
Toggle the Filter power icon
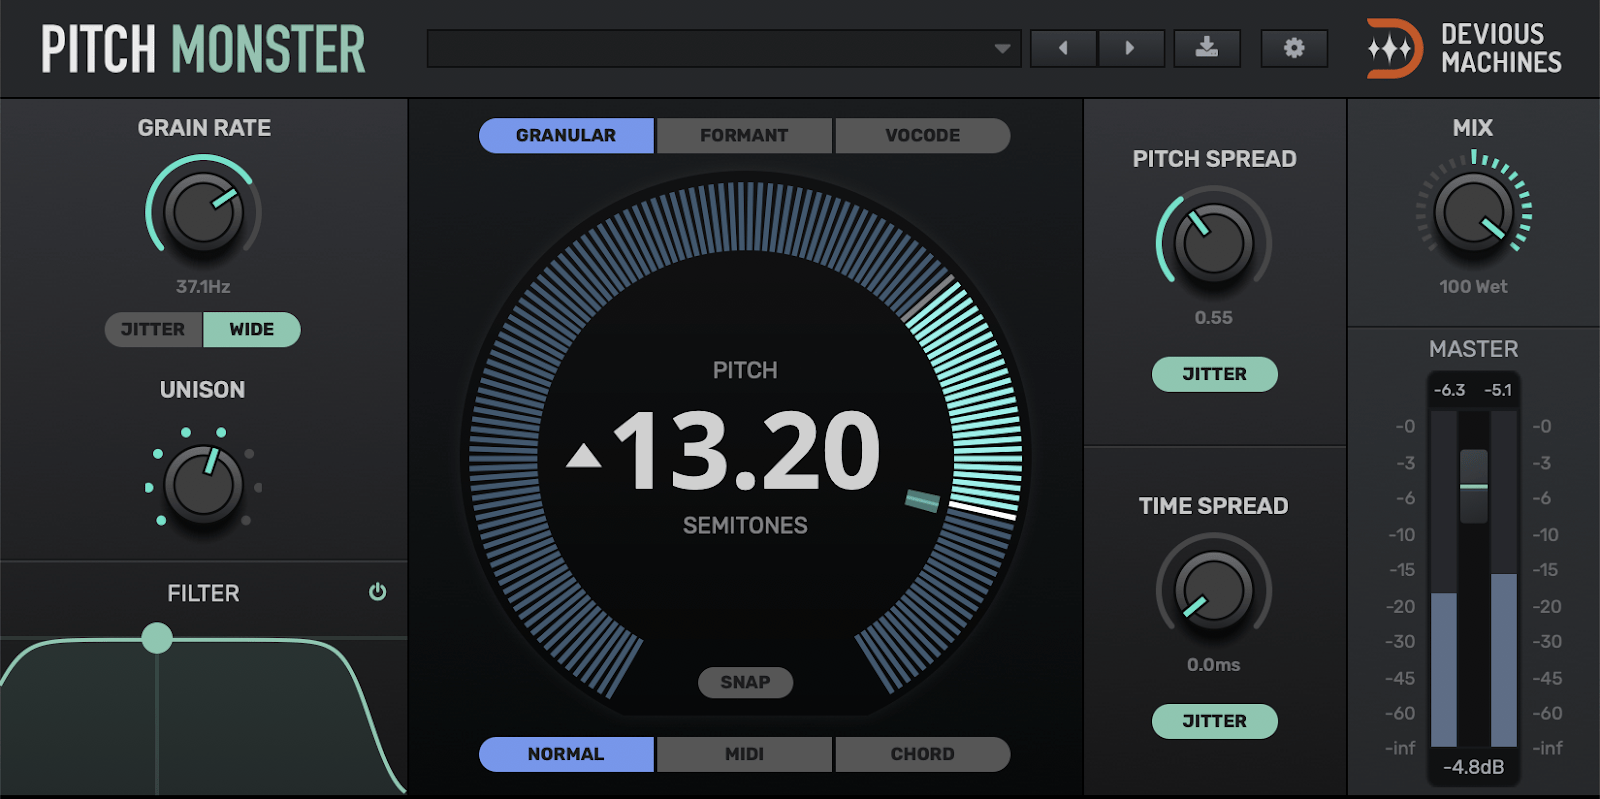(x=377, y=592)
